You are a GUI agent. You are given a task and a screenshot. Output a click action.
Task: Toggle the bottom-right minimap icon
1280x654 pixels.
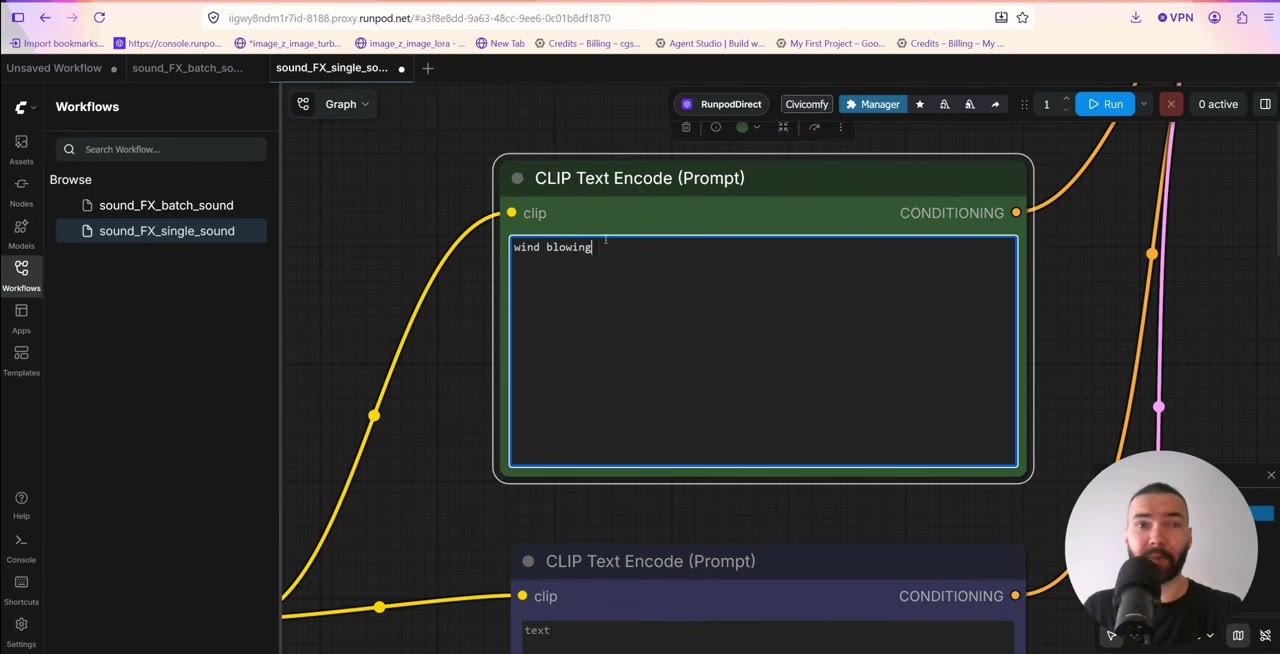coord(1238,636)
